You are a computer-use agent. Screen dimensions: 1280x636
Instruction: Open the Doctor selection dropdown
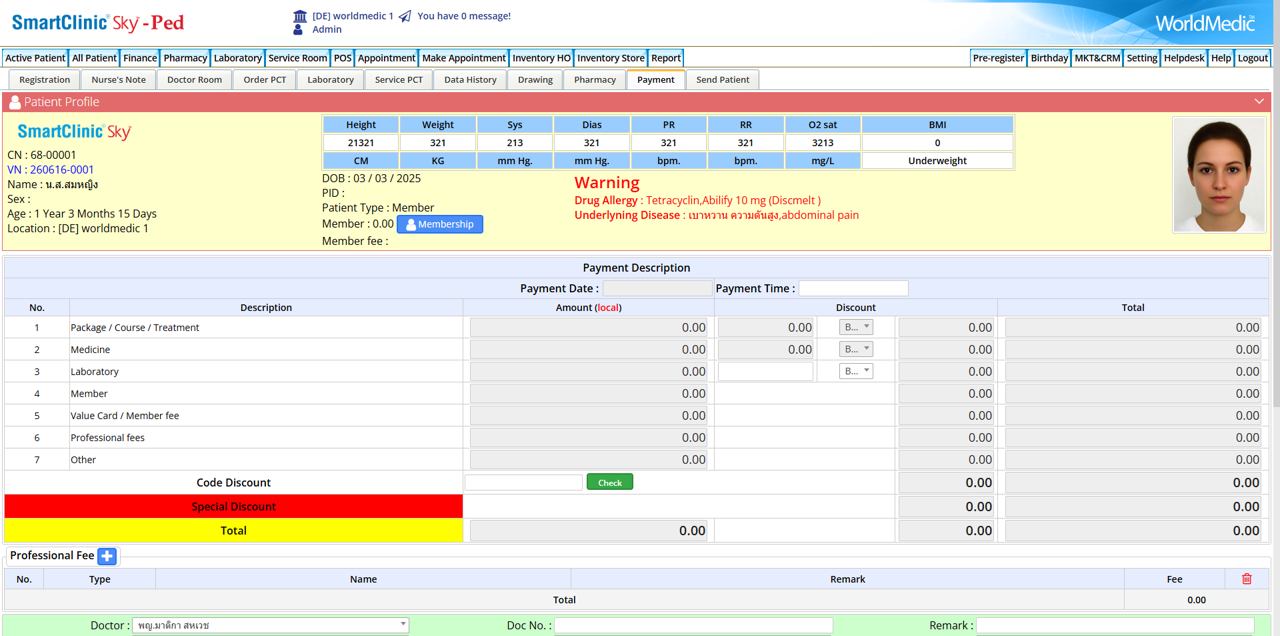(x=271, y=625)
